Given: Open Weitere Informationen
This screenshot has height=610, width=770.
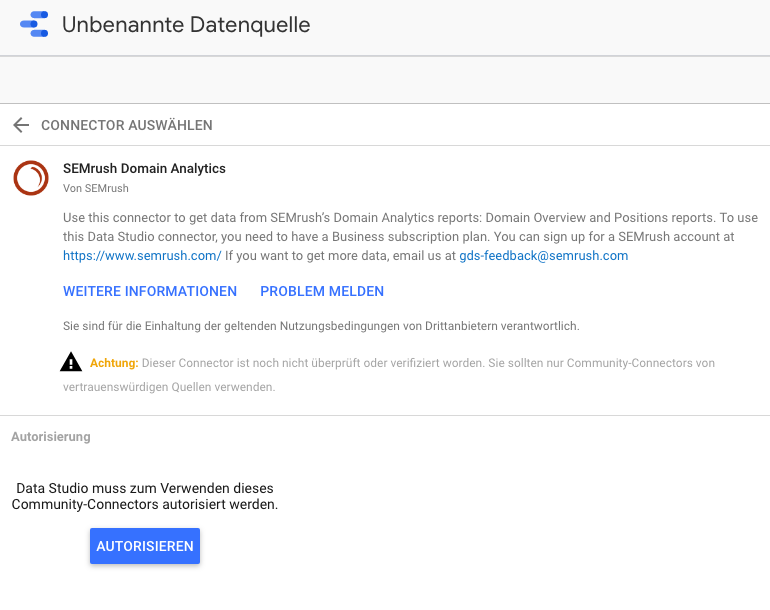Looking at the screenshot, I should coord(150,291).
